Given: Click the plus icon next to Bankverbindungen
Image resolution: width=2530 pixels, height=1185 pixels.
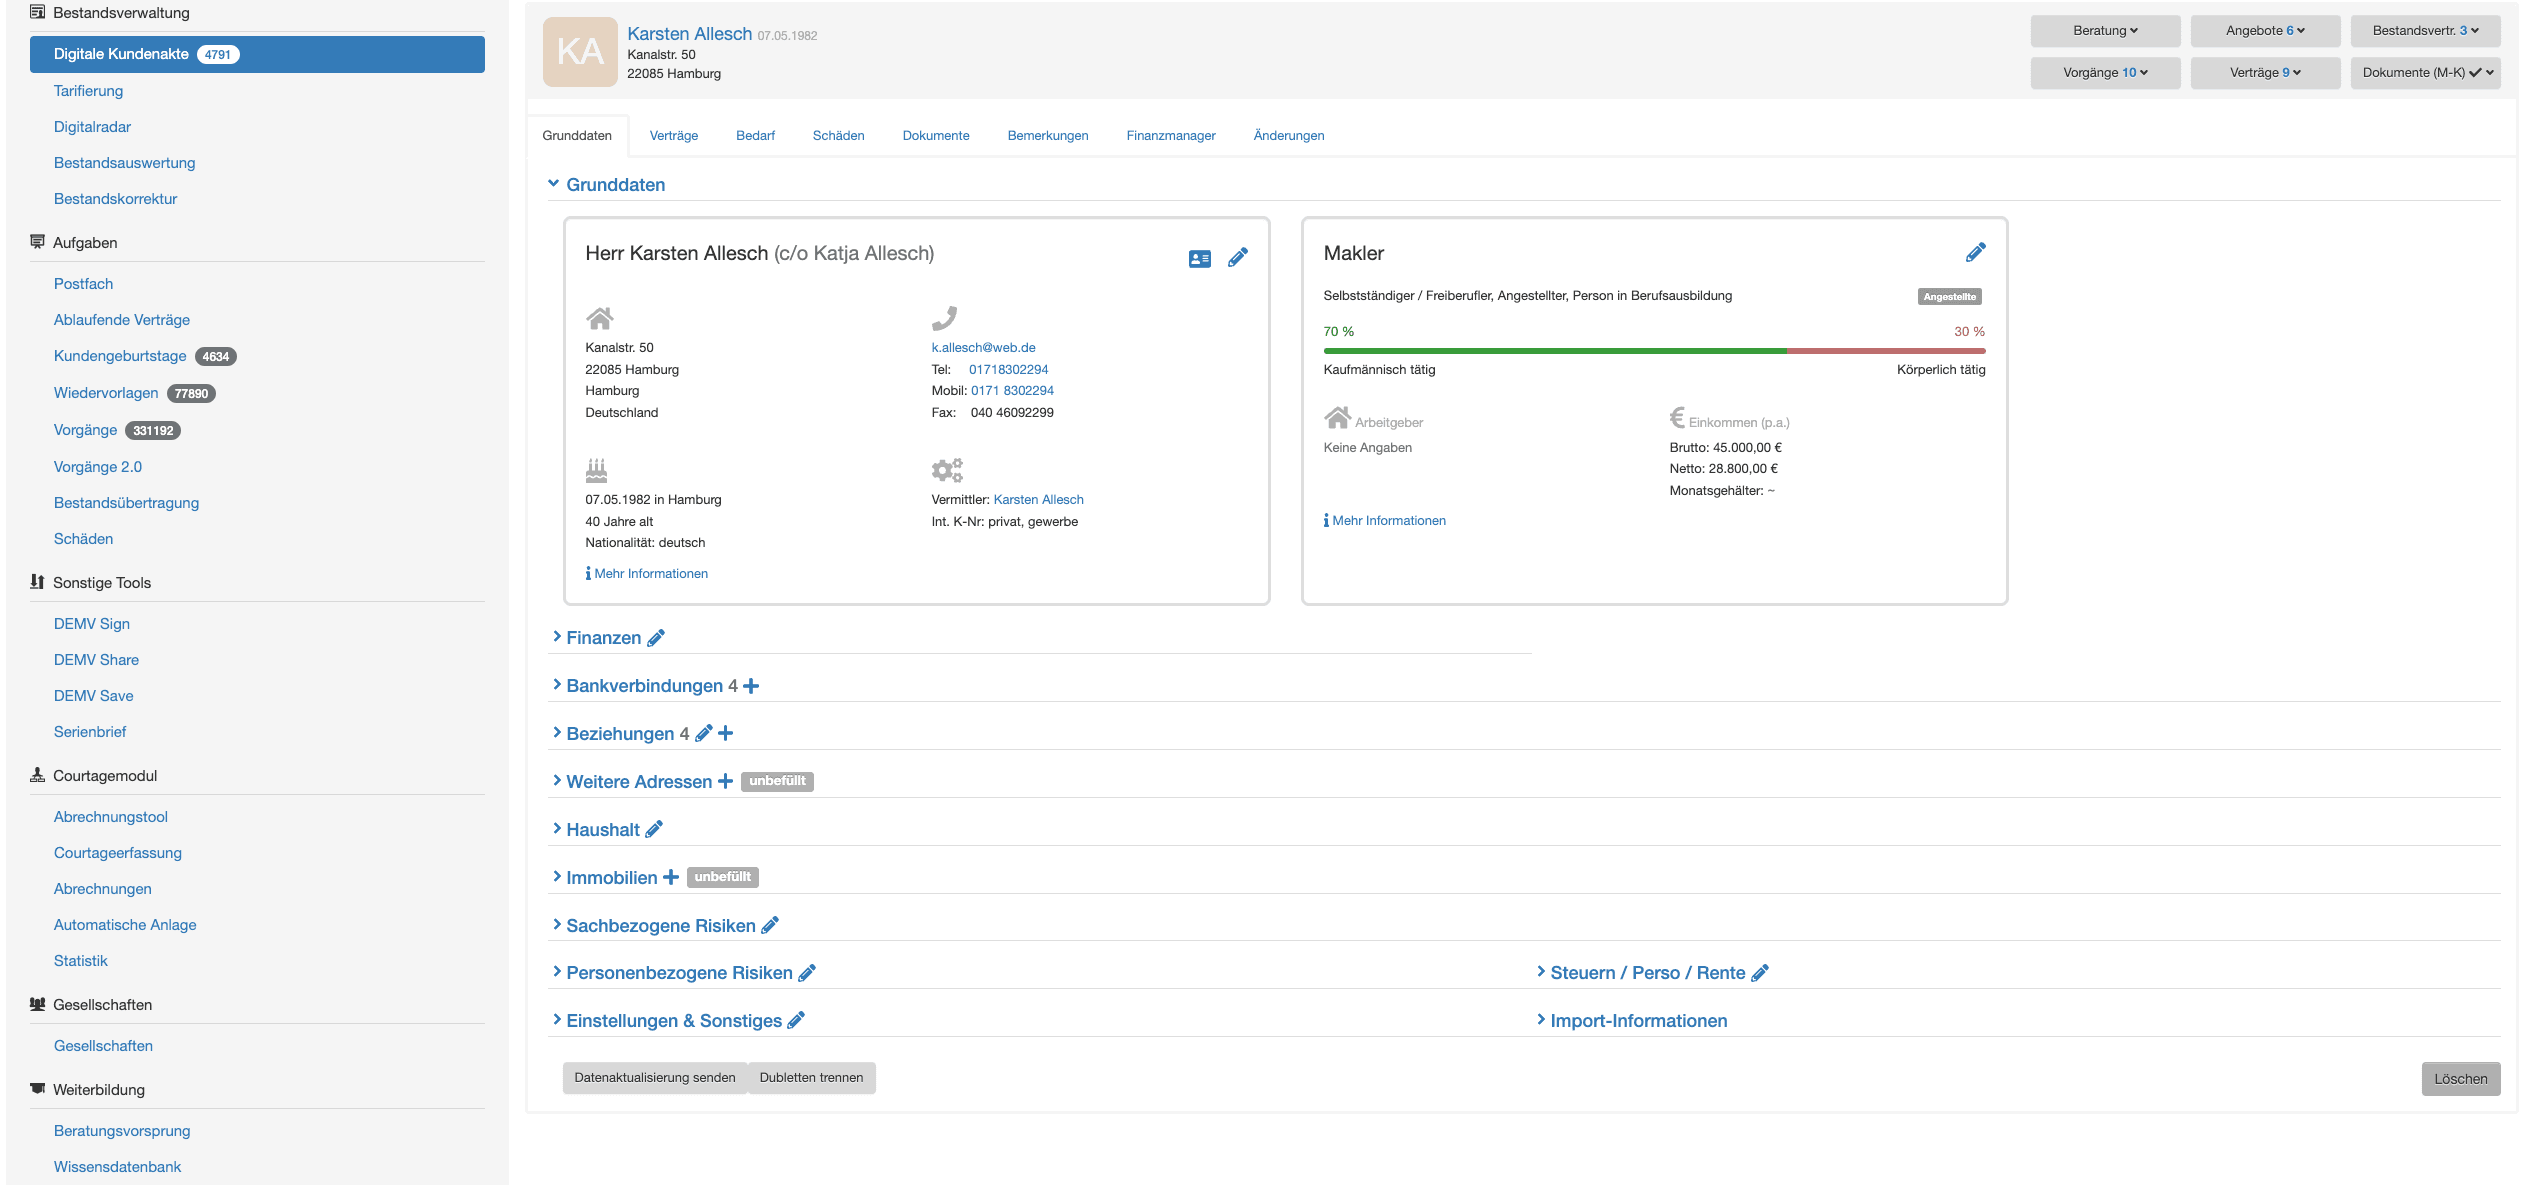Looking at the screenshot, I should tap(751, 686).
